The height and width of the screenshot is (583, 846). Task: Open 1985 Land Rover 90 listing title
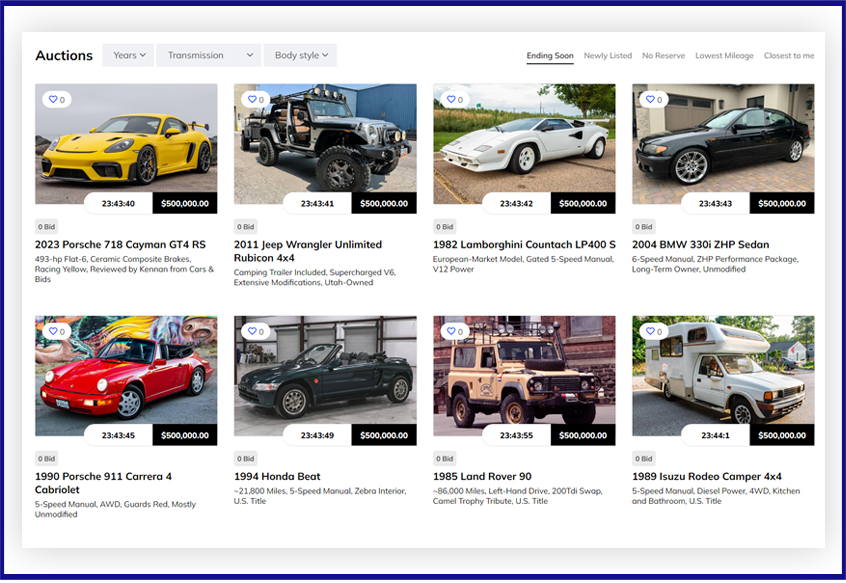[482, 476]
